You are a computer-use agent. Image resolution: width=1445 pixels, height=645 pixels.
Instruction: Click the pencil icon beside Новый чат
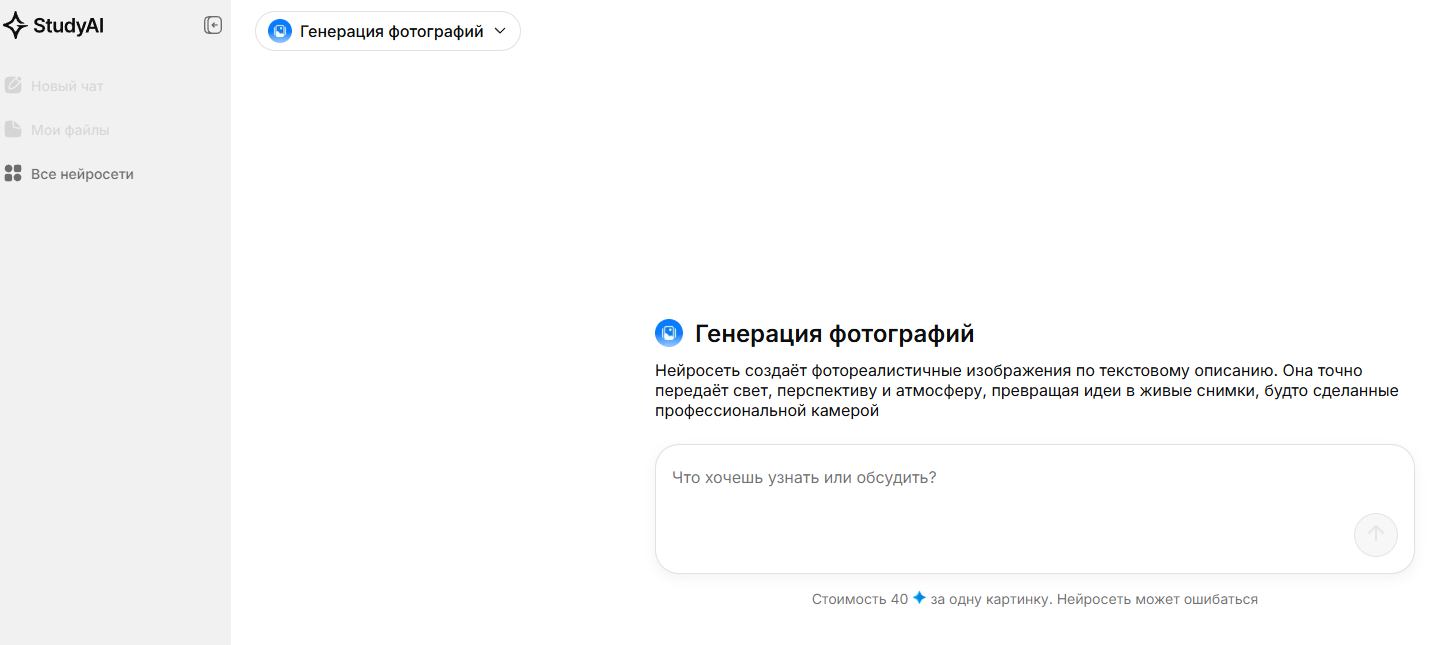coord(13,86)
